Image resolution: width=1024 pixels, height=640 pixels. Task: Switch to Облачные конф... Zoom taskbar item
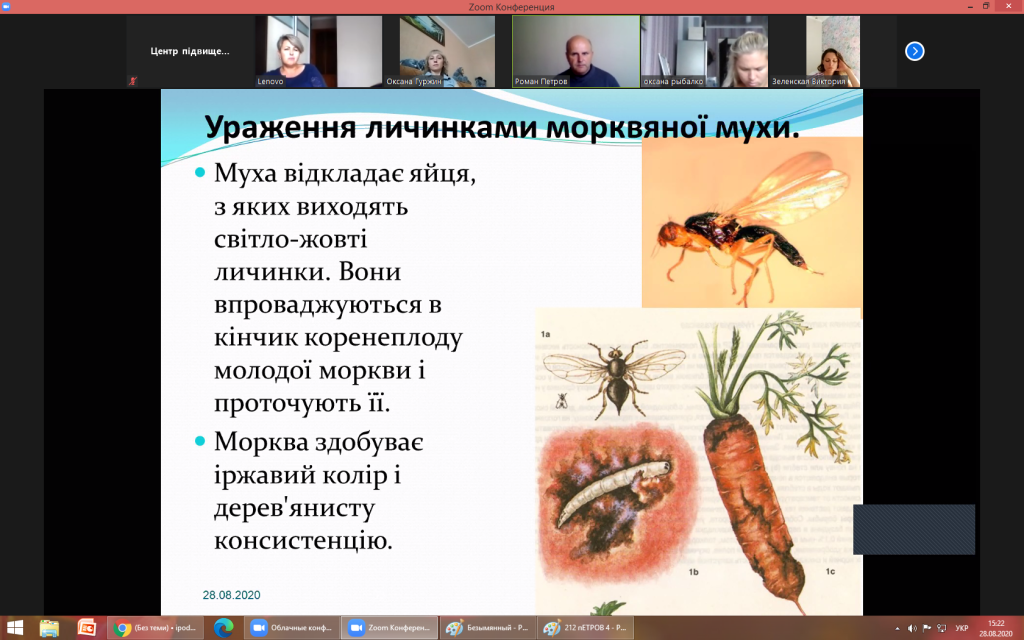tap(291, 628)
